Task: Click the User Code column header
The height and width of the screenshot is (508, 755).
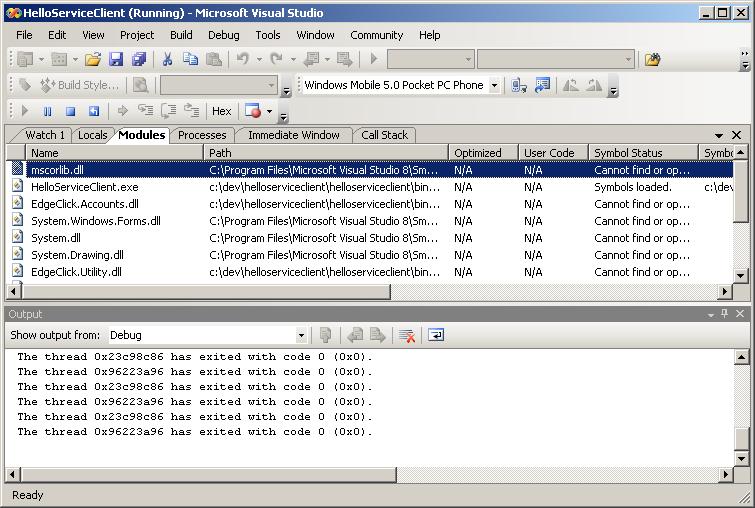Action: pos(553,153)
